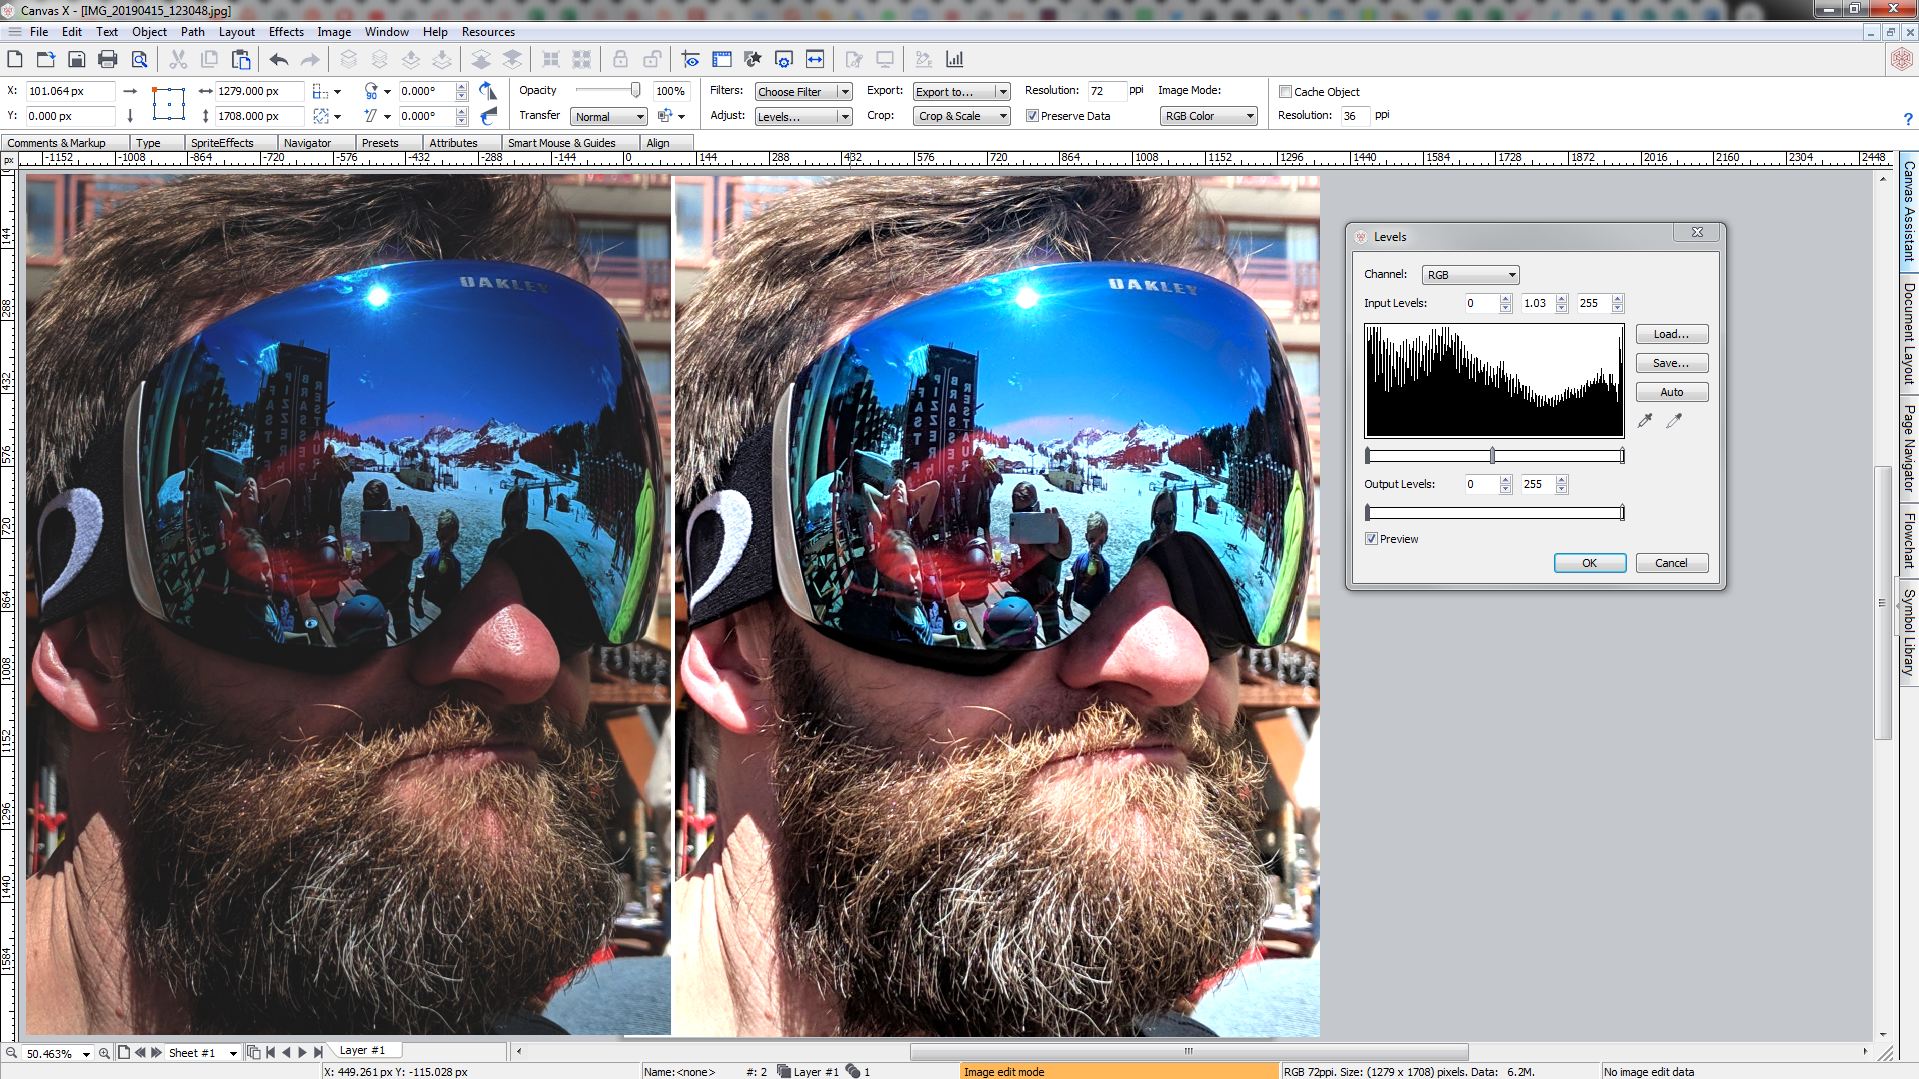The width and height of the screenshot is (1919, 1079).
Task: Expand the Transfer mode Normal dropdown
Action: point(609,117)
